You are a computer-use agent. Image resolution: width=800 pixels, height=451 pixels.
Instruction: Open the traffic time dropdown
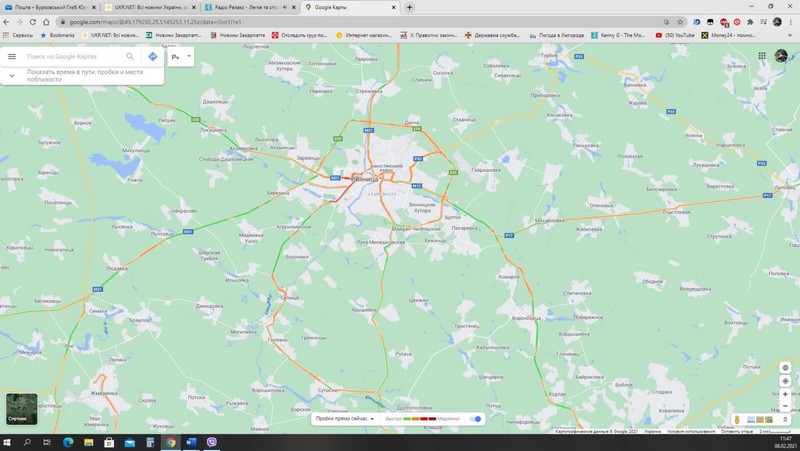(344, 419)
